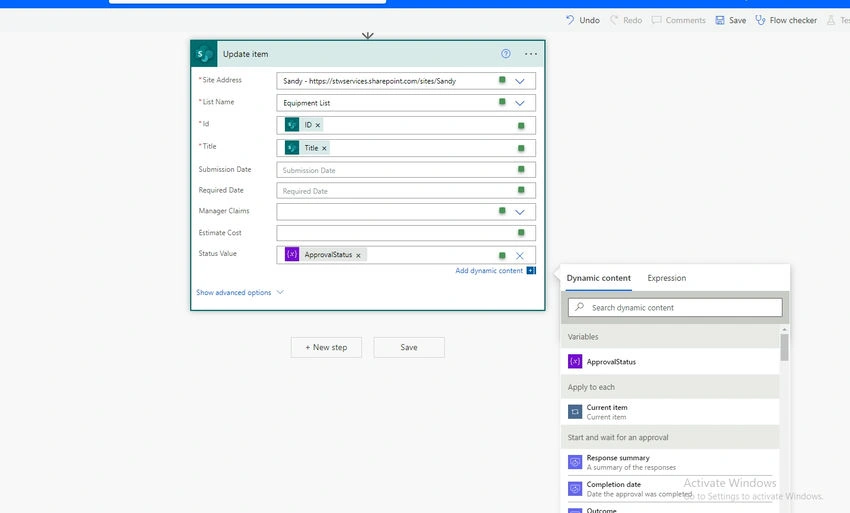This screenshot has height=513, width=850.
Task: Expand the Manager Claims dropdown
Action: click(520, 212)
